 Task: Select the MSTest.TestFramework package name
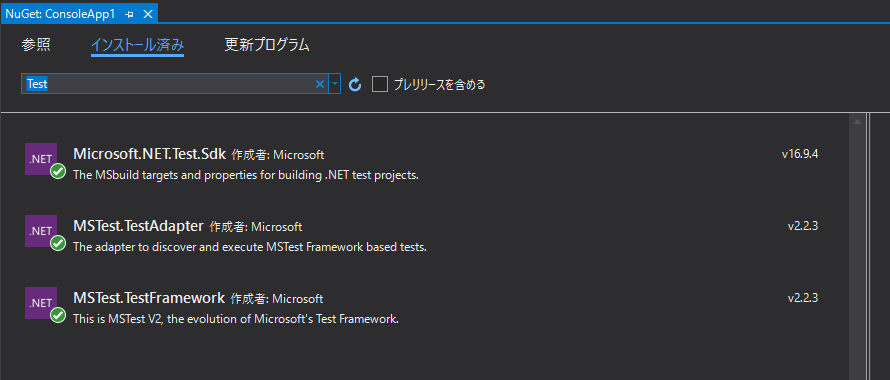point(149,298)
